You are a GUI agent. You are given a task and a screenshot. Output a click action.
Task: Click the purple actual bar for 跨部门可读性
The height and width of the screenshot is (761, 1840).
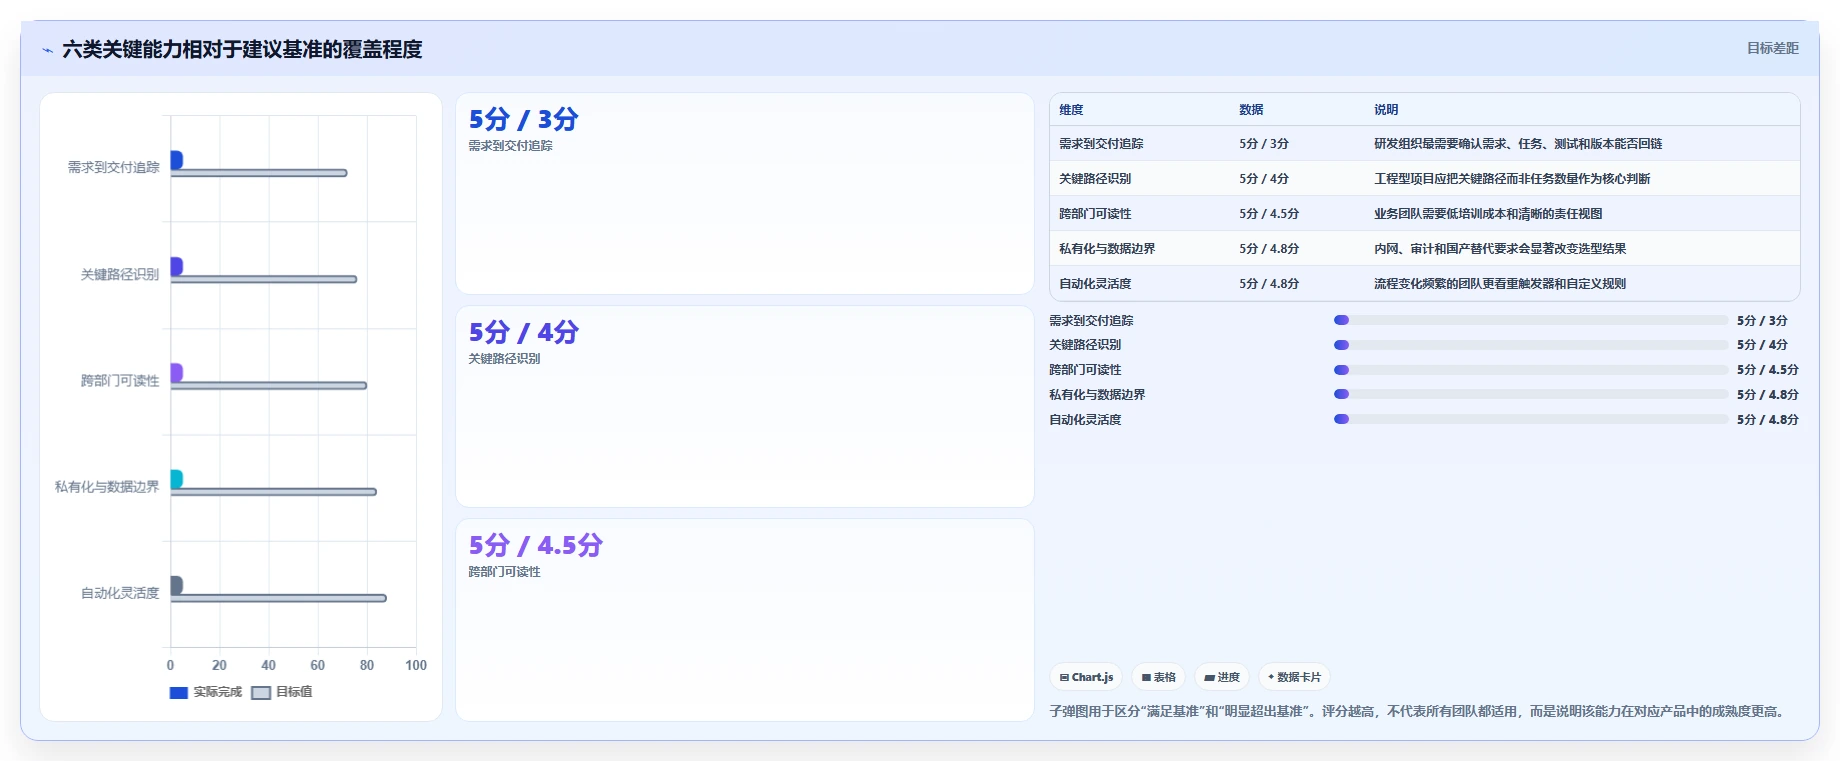pos(177,372)
